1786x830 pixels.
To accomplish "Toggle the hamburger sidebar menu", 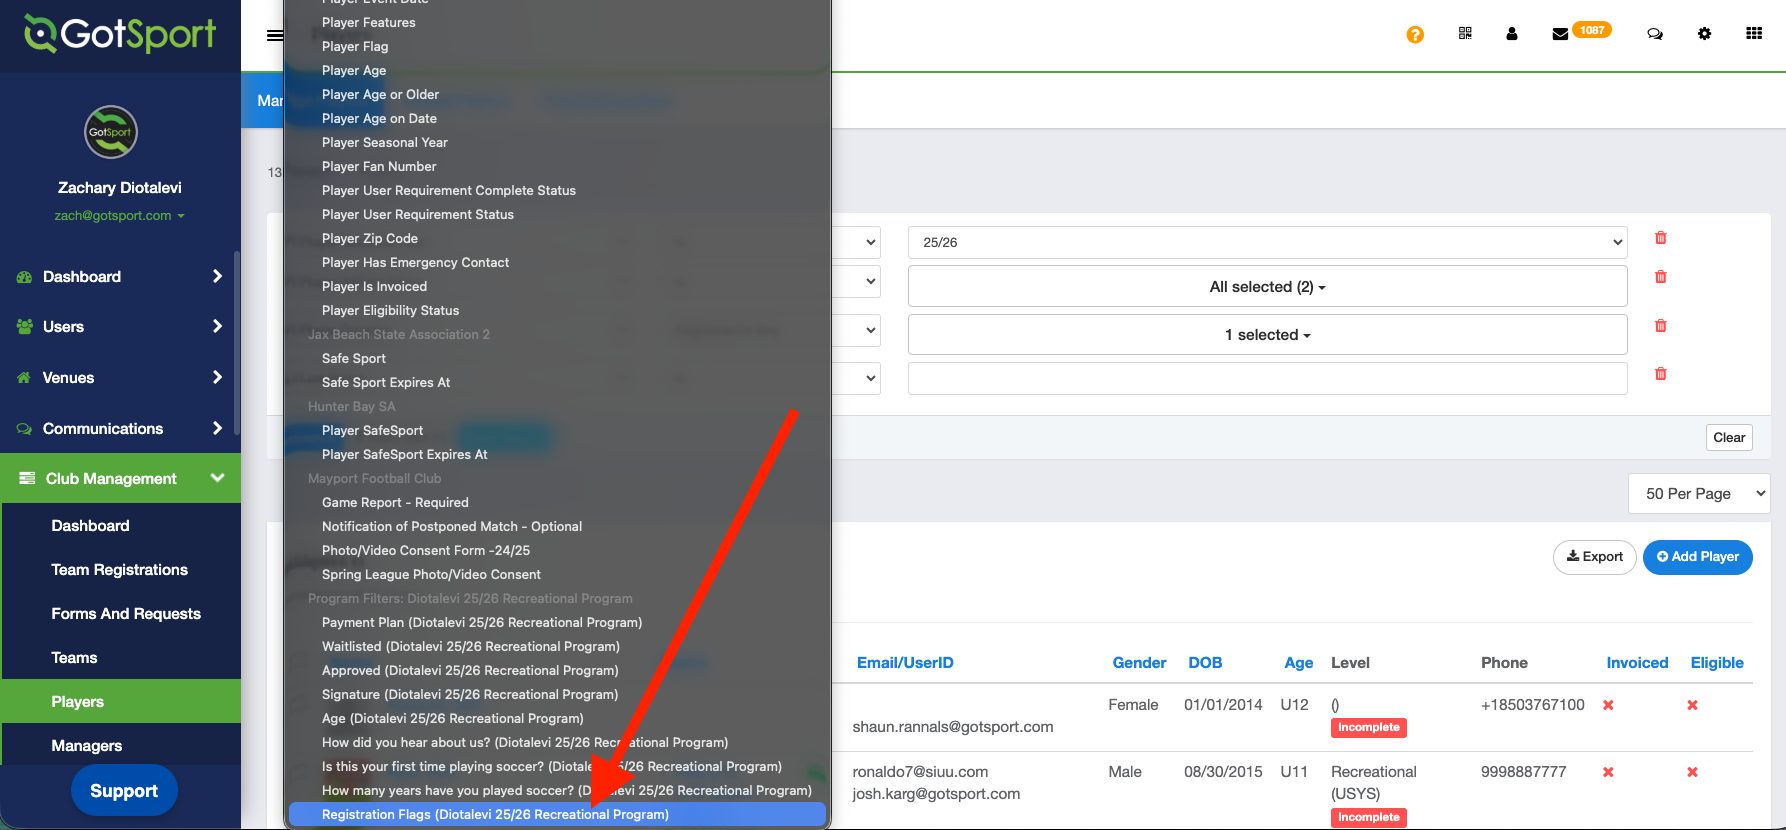I will click(274, 36).
